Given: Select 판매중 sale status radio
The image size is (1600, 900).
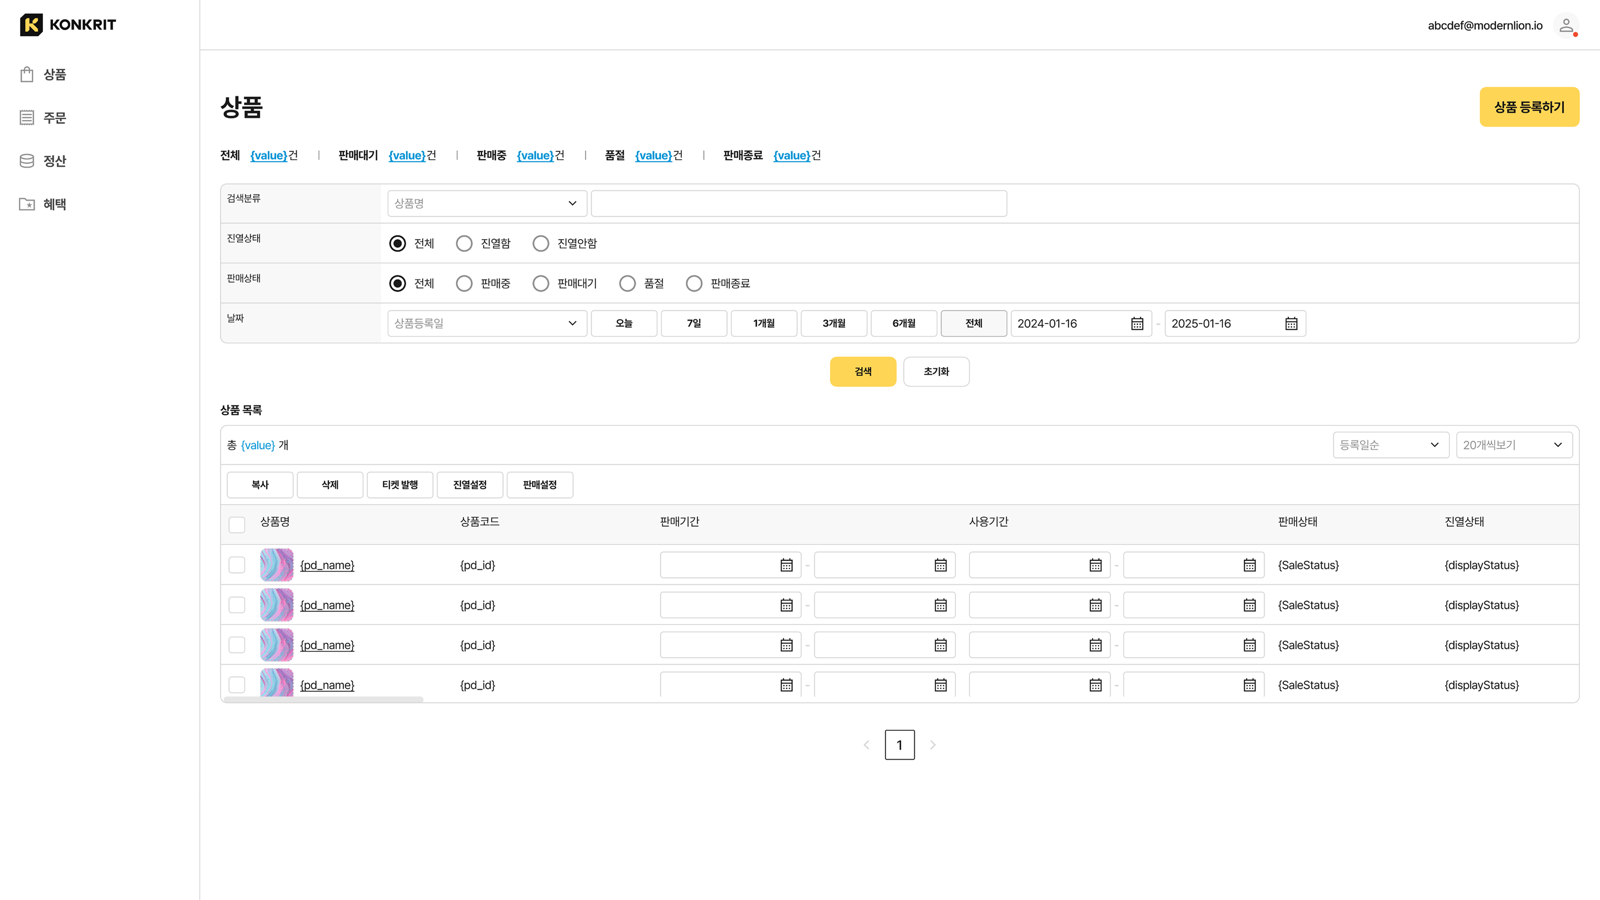Looking at the screenshot, I should pyautogui.click(x=464, y=283).
